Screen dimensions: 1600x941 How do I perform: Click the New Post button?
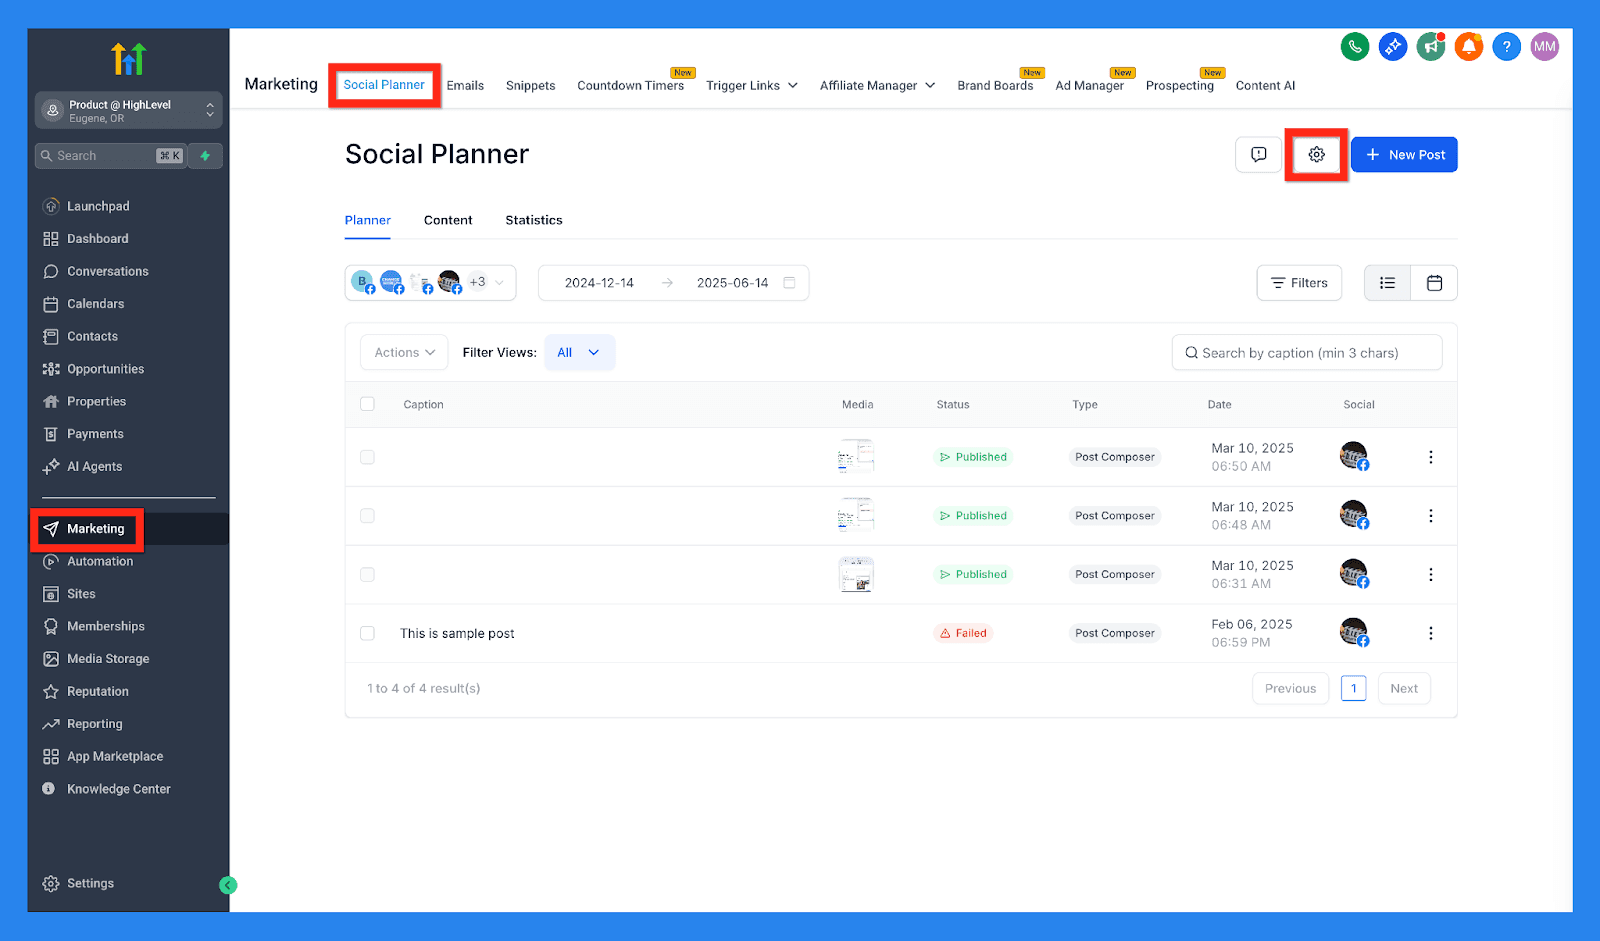(x=1404, y=155)
